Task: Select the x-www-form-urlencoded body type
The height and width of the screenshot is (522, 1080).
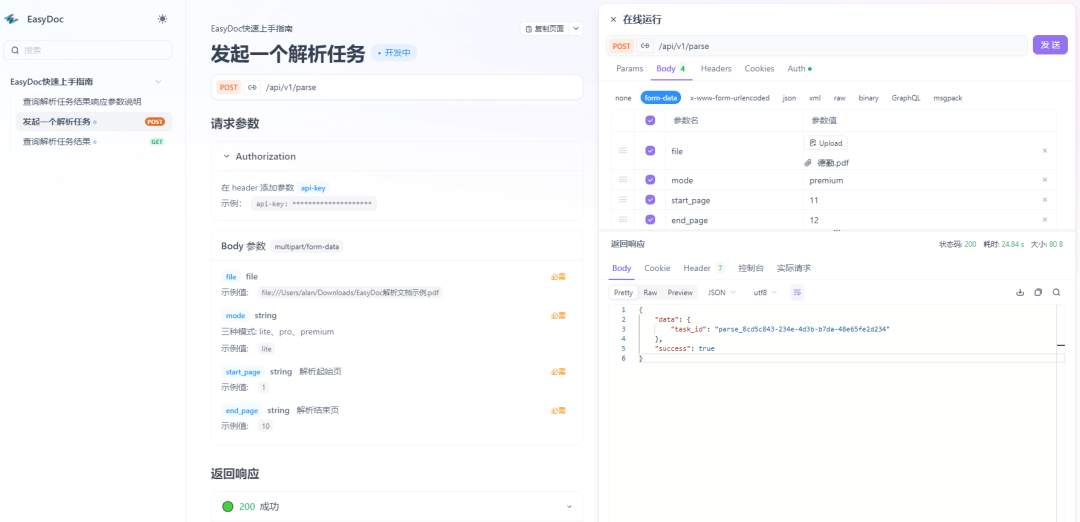Action: click(729, 98)
